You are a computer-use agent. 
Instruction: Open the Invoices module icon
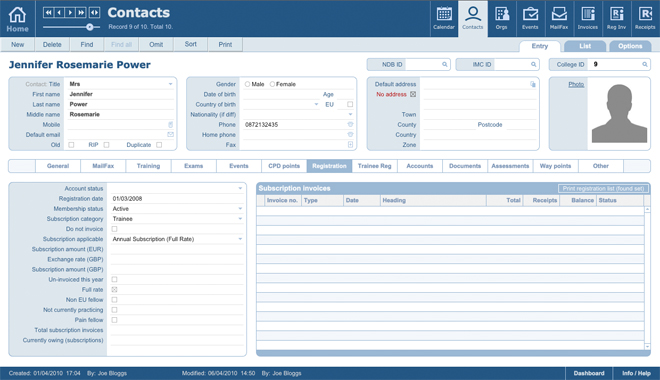tap(588, 19)
